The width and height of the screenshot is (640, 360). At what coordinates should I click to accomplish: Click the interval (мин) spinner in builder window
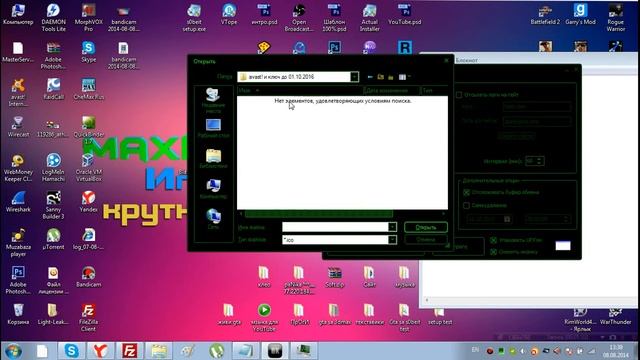coord(535,161)
